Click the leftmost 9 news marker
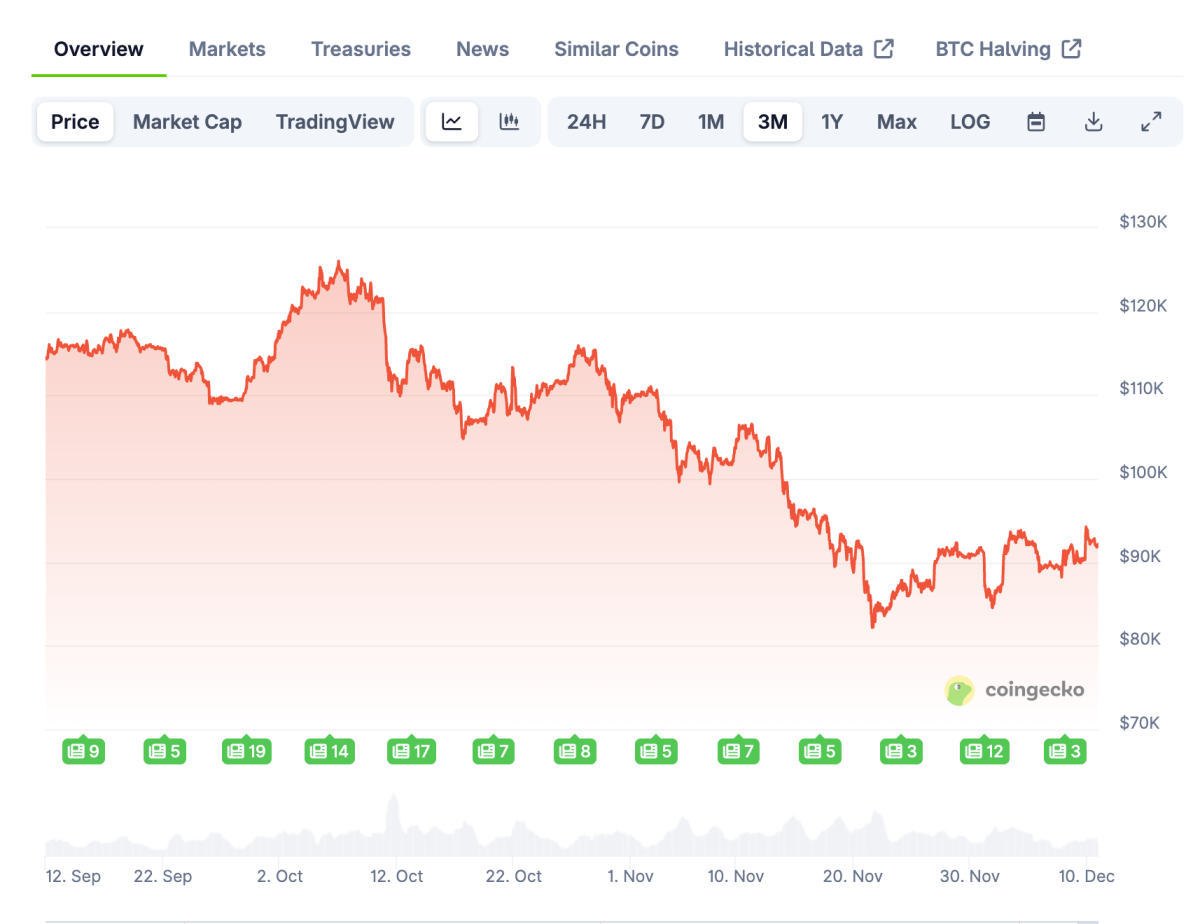This screenshot has width=1200, height=924. coord(84,750)
